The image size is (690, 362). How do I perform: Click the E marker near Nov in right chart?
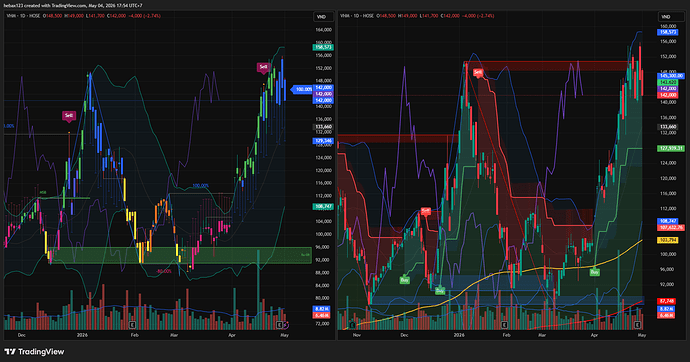(x=352, y=325)
